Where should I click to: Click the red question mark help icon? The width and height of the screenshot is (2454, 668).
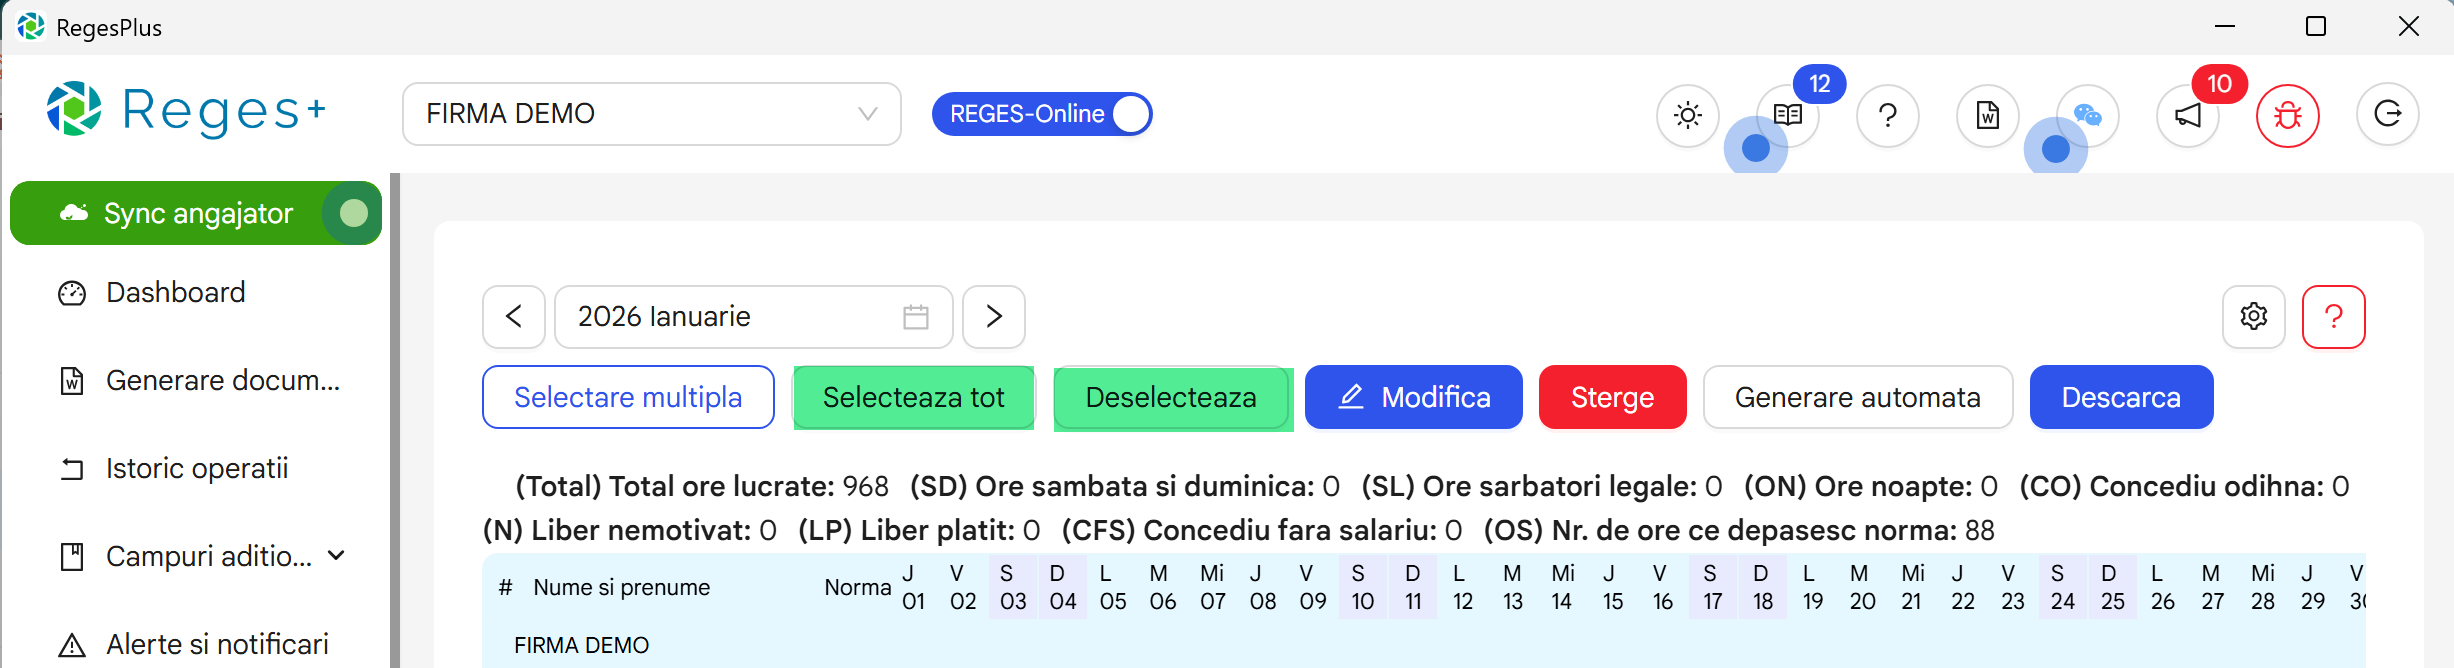[x=2334, y=317]
